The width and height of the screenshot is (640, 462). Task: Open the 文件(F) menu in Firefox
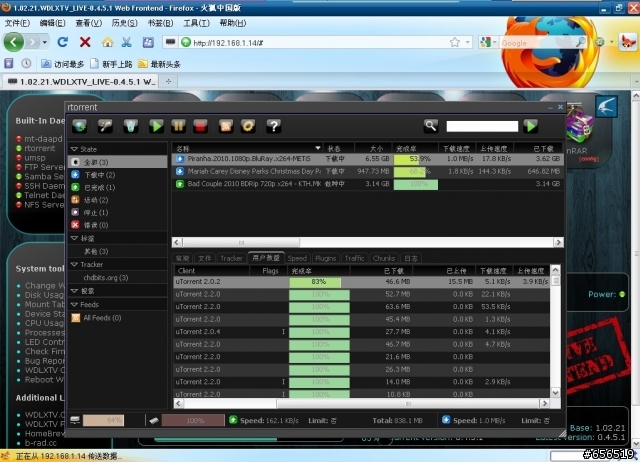coord(17,23)
